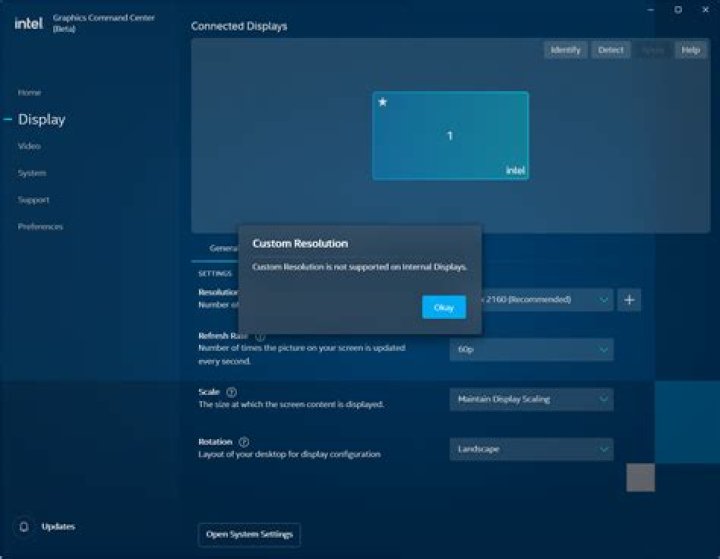The image size is (720, 559).
Task: Click Okay in Custom Resolution dialog
Action: [x=444, y=307]
